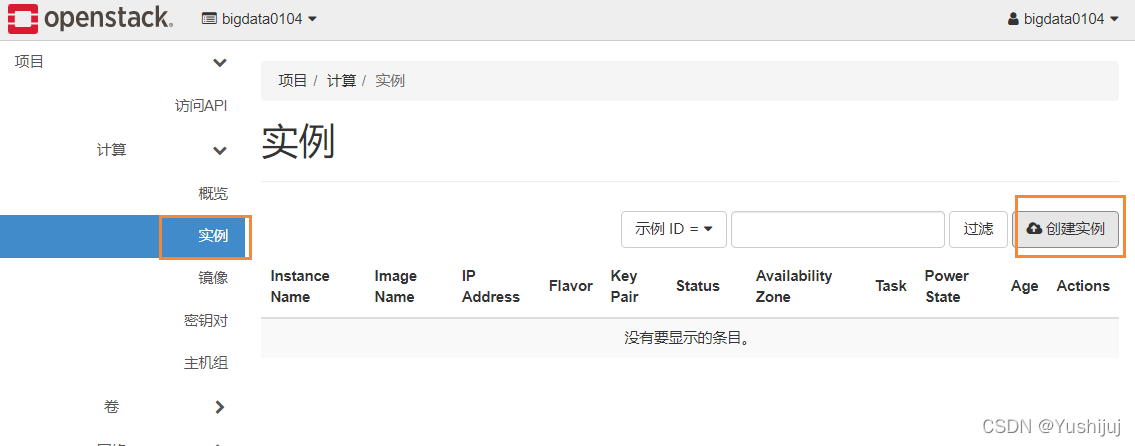1135x446 pixels.
Task: Click the Status column header
Action: (698, 286)
